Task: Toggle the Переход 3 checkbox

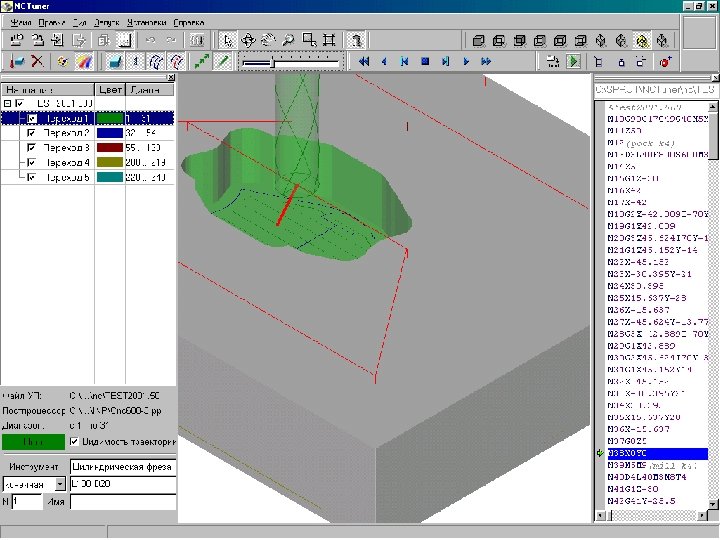Action: [x=33, y=147]
